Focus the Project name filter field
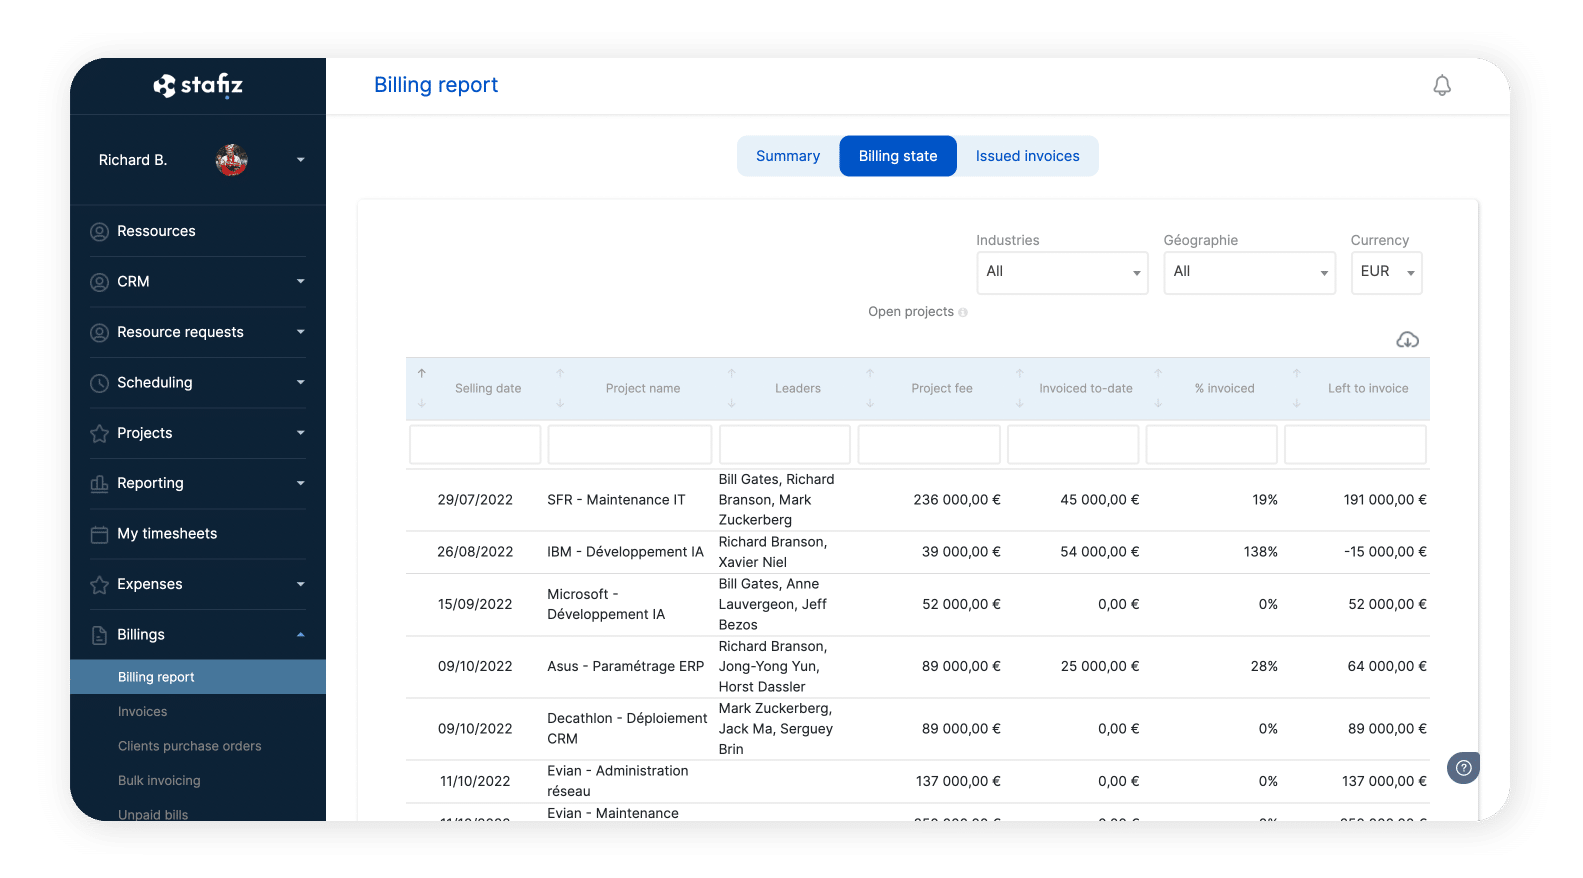The image size is (1583, 878). coord(630,445)
